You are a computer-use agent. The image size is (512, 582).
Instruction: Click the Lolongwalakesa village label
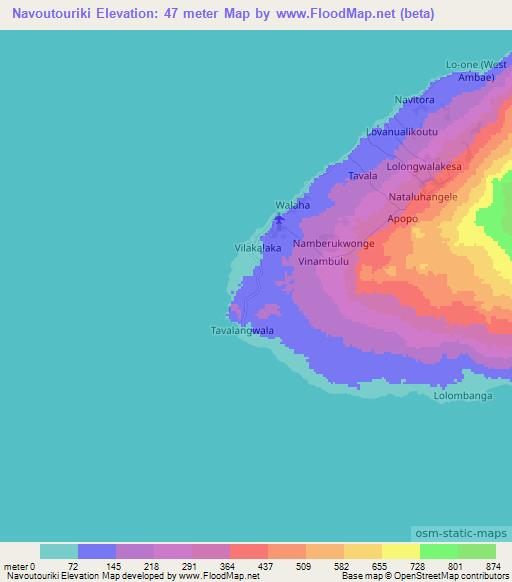[424, 167]
